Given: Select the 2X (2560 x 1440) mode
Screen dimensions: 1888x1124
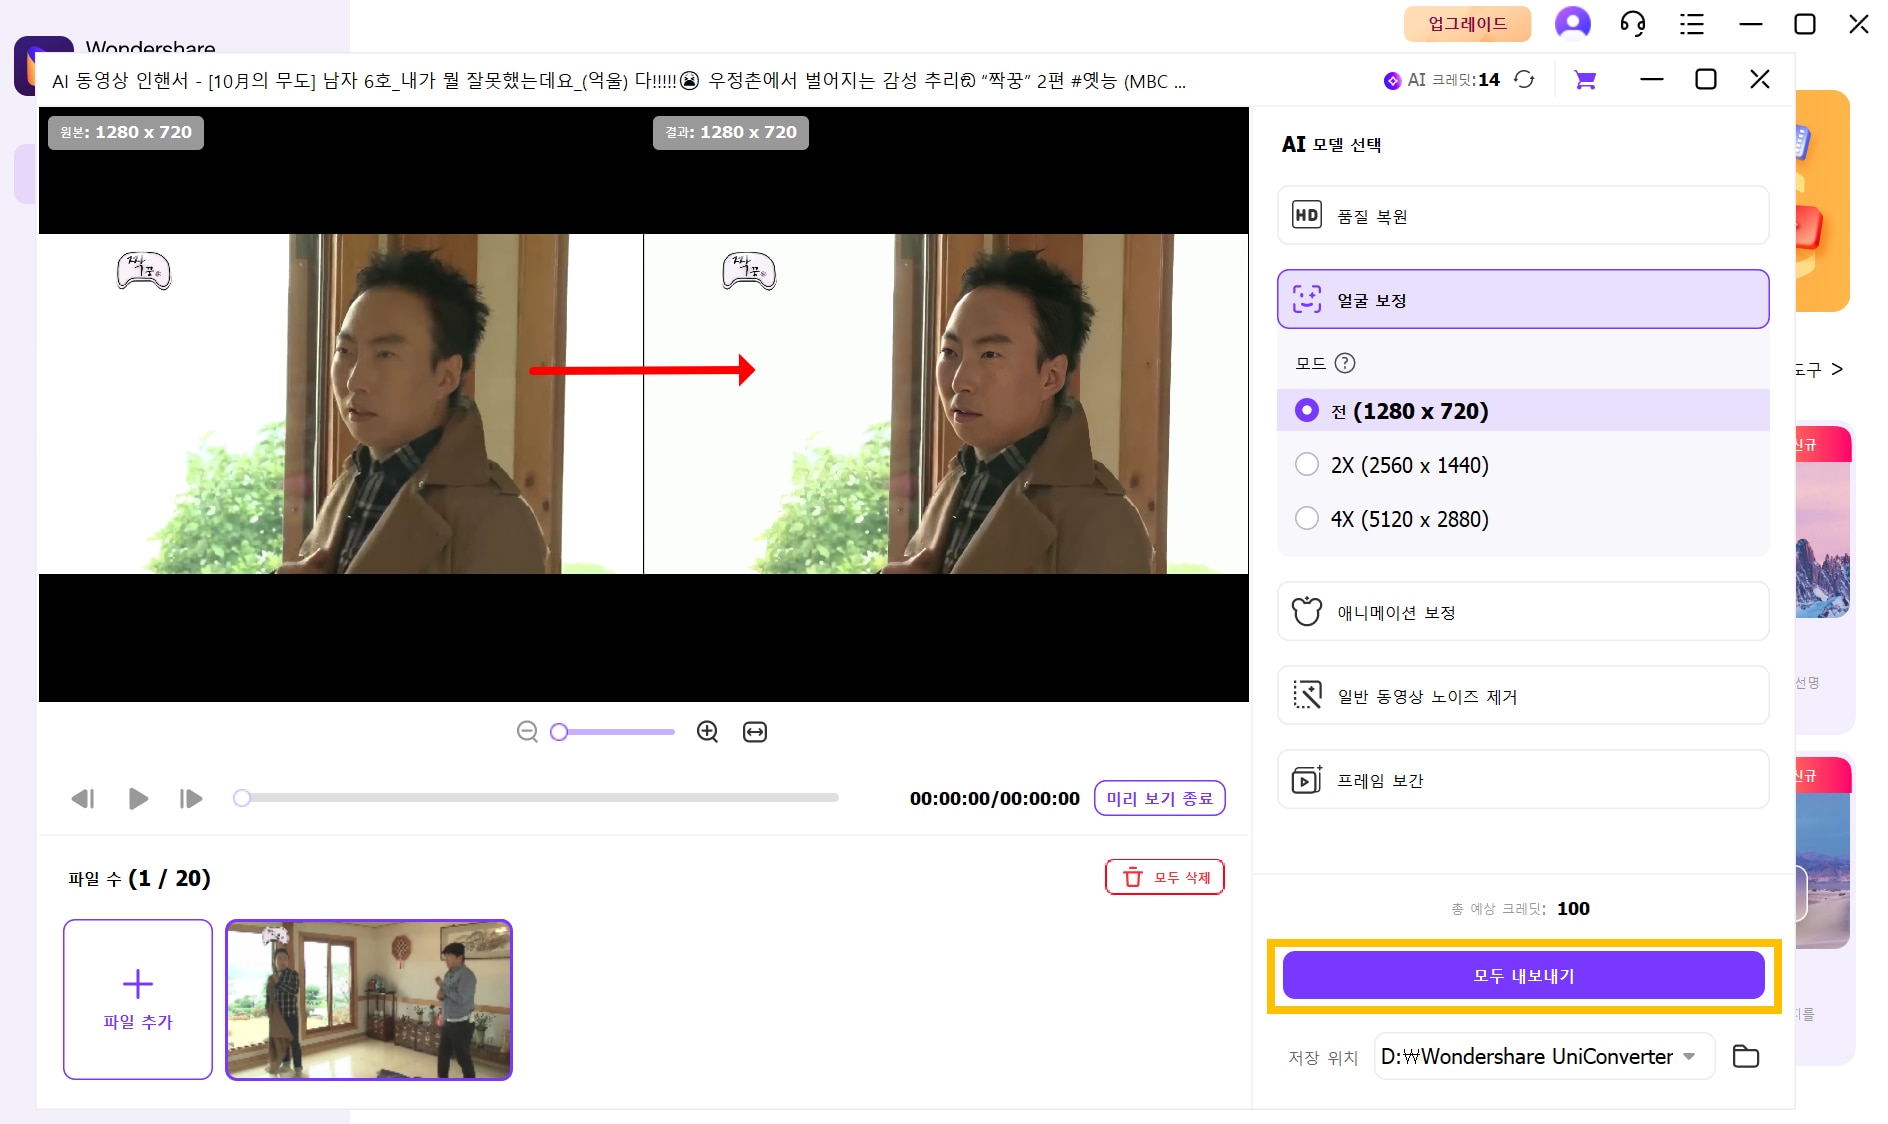Looking at the screenshot, I should point(1307,465).
